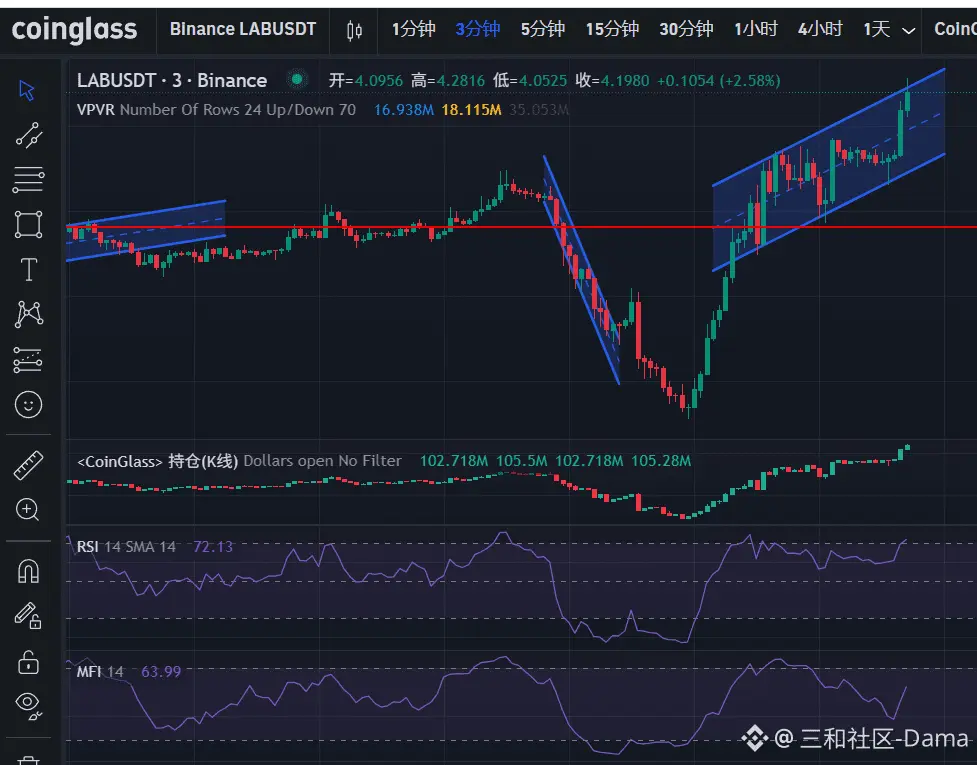Select the MFI 14 indicator legend
The width and height of the screenshot is (977, 765).
point(100,672)
